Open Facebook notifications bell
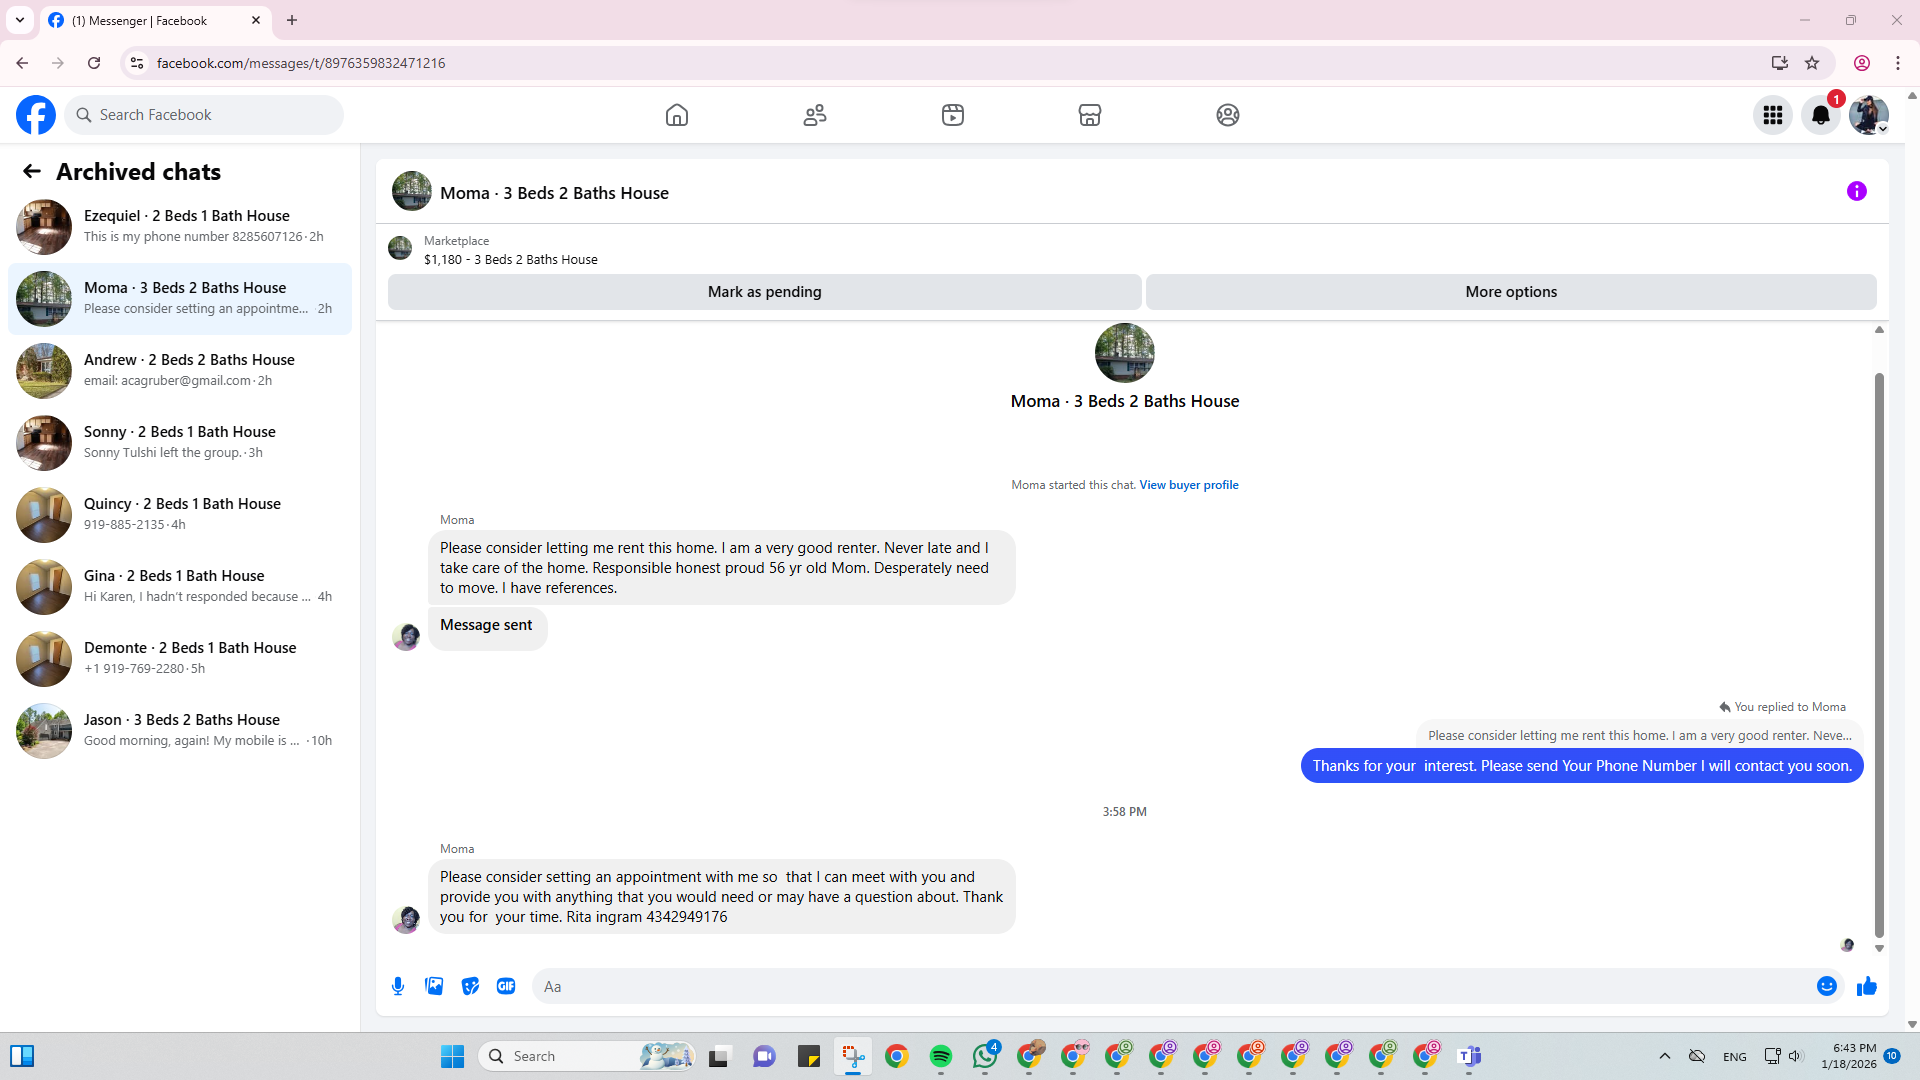The width and height of the screenshot is (1920, 1080). coord(1820,115)
